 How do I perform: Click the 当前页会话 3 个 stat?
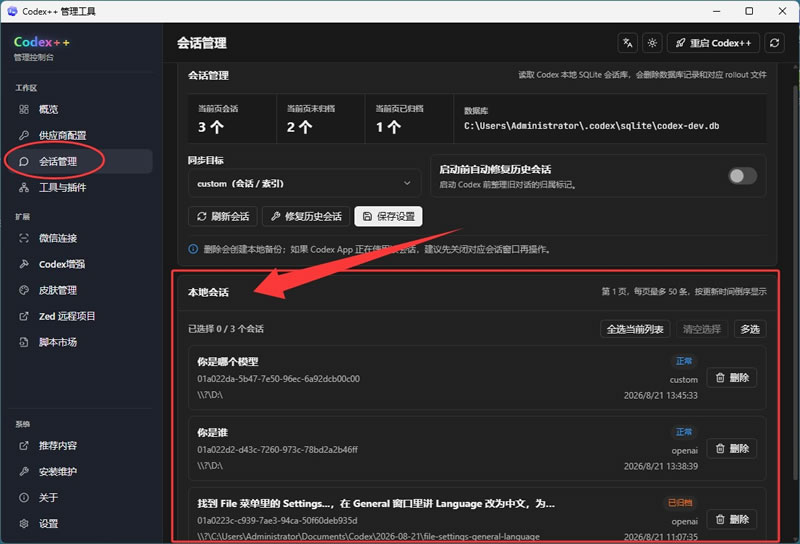coord(232,118)
